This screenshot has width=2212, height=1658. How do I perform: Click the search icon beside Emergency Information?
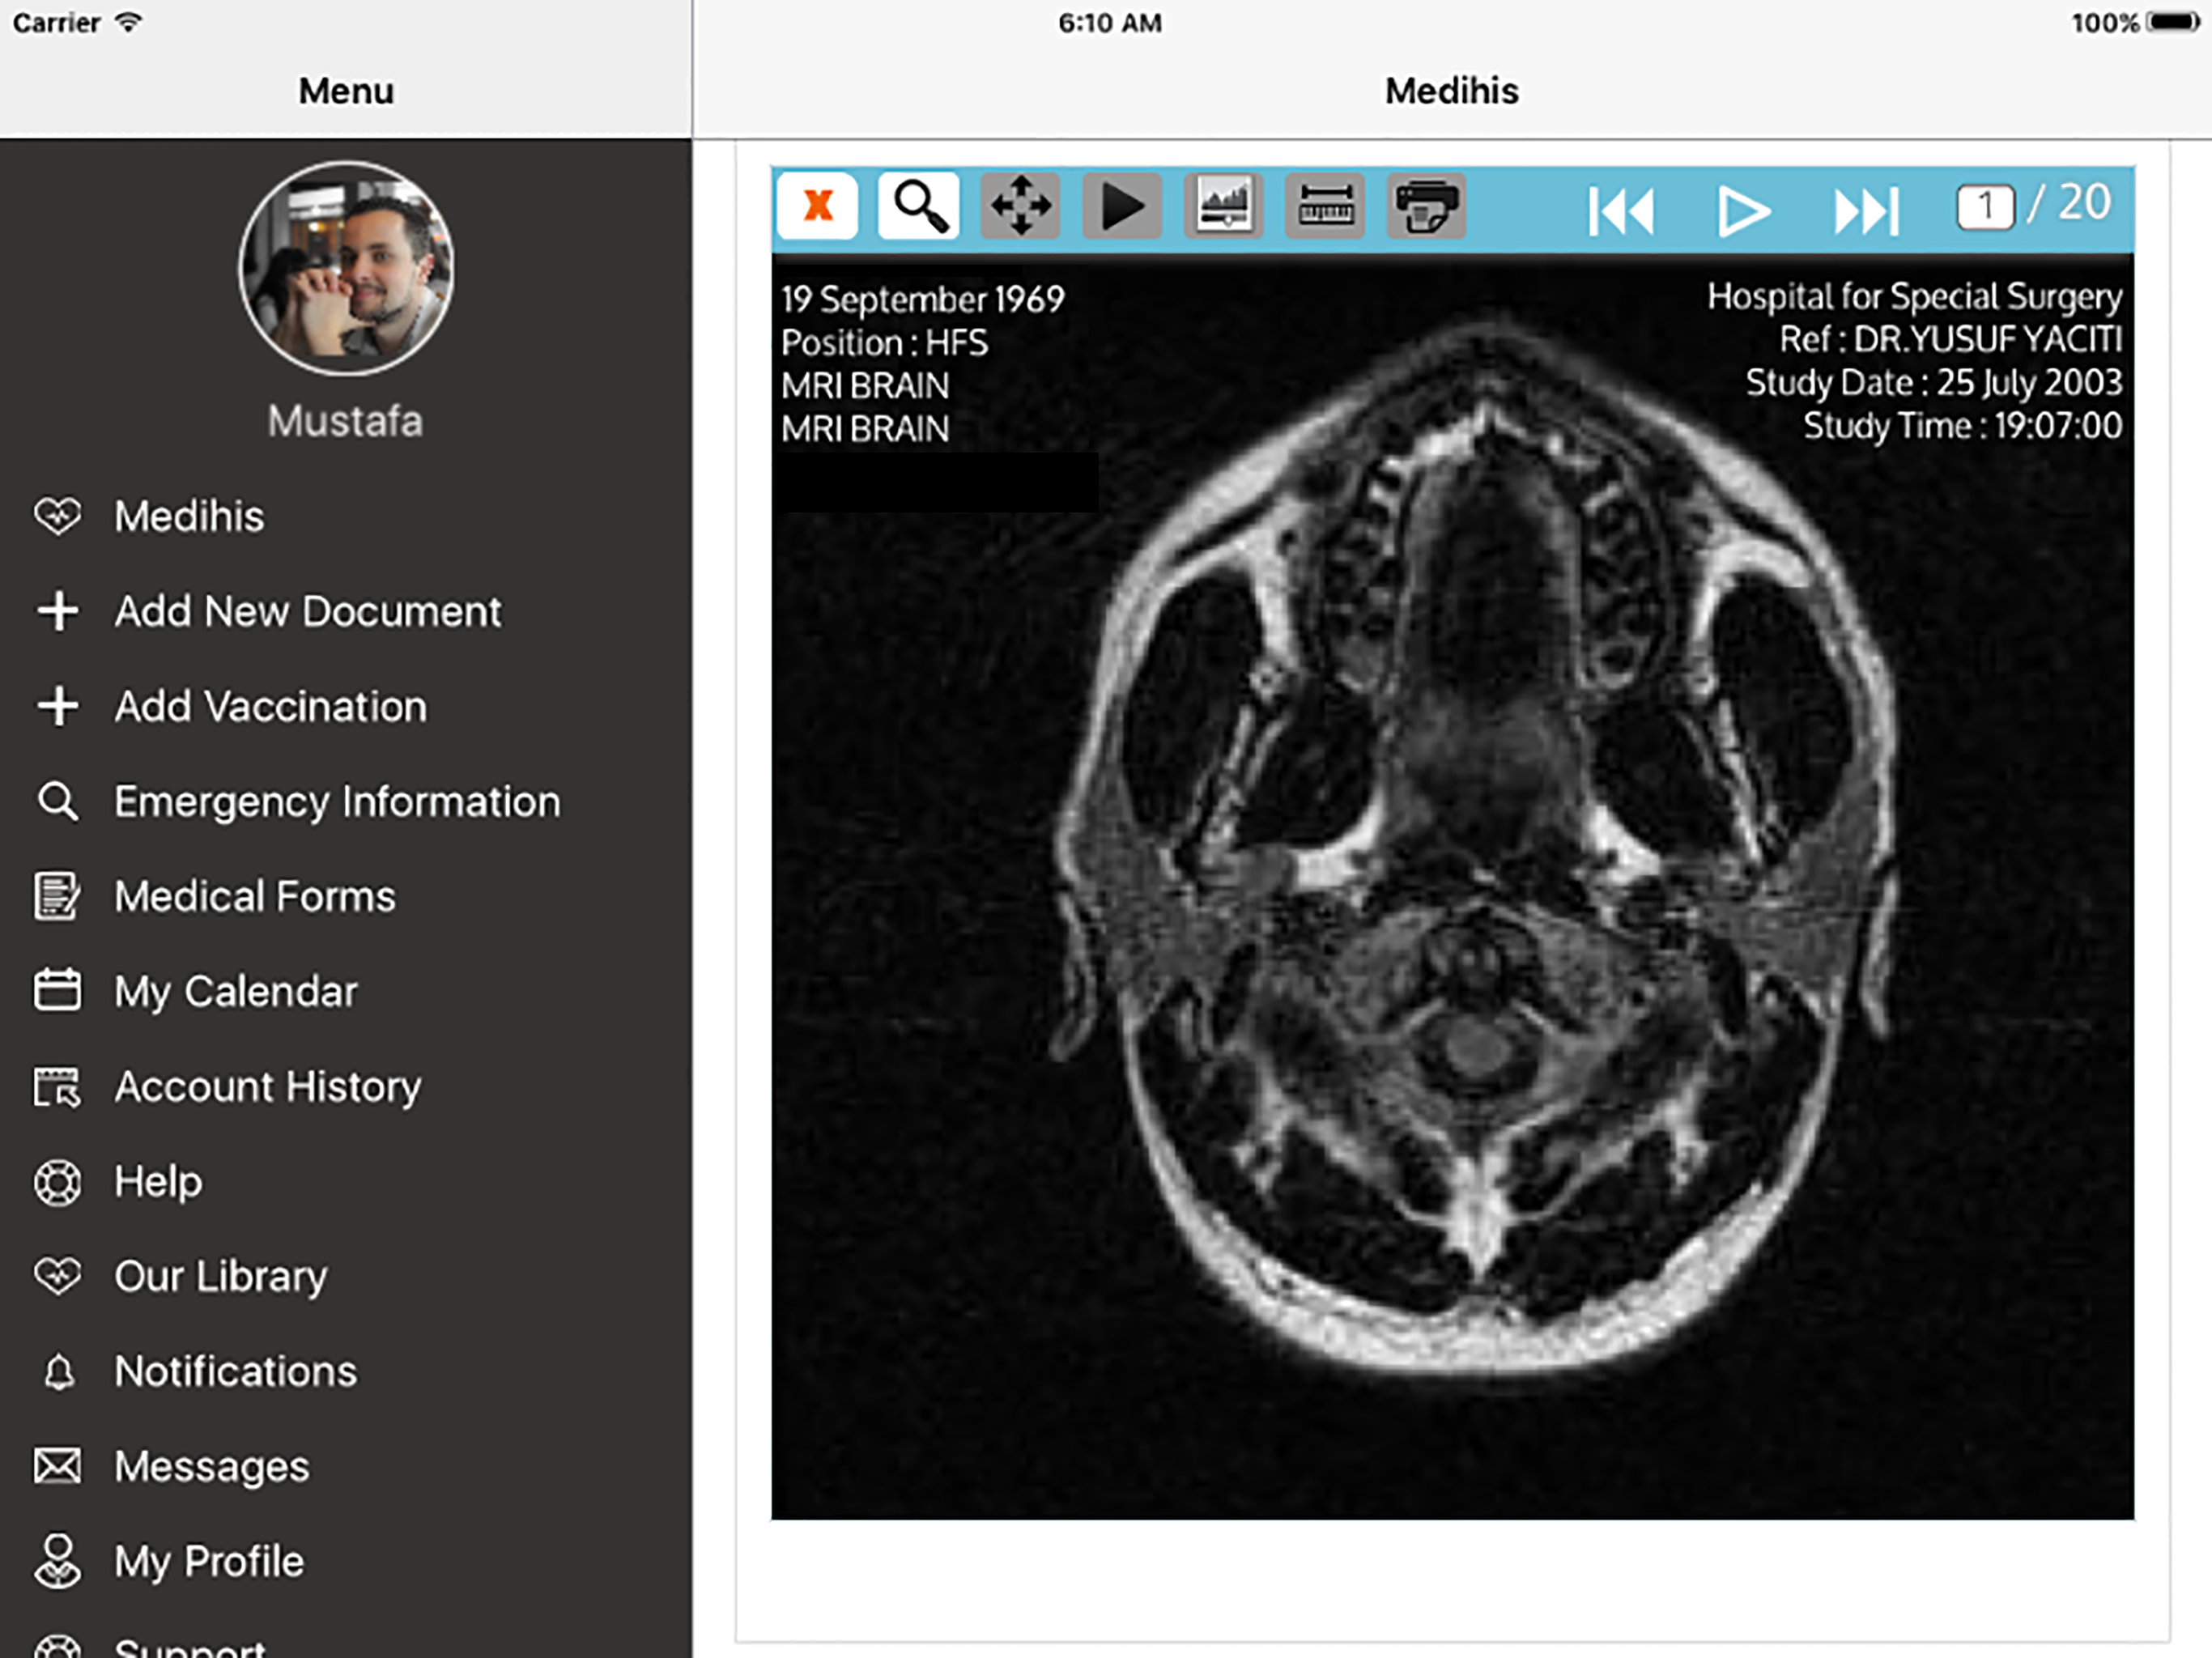pos(58,801)
